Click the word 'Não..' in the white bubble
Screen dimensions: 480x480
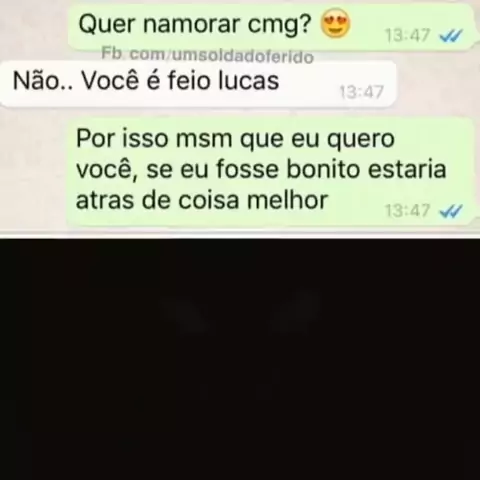click(x=43, y=81)
